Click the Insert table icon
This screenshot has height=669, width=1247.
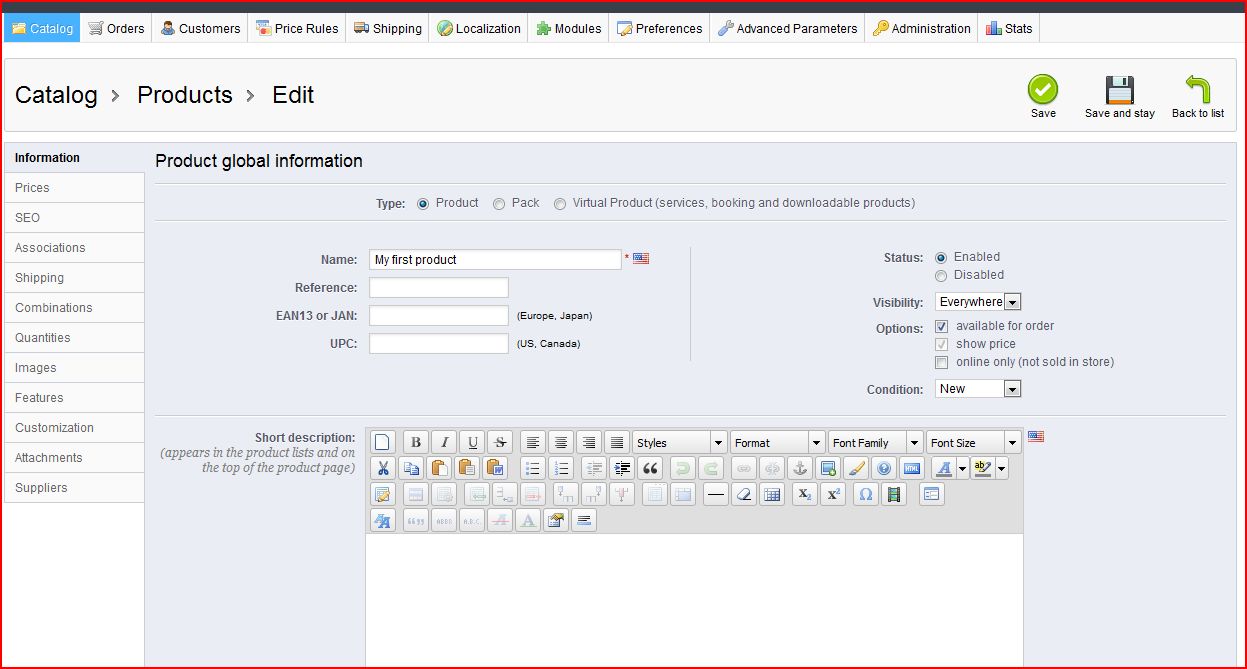(772, 494)
